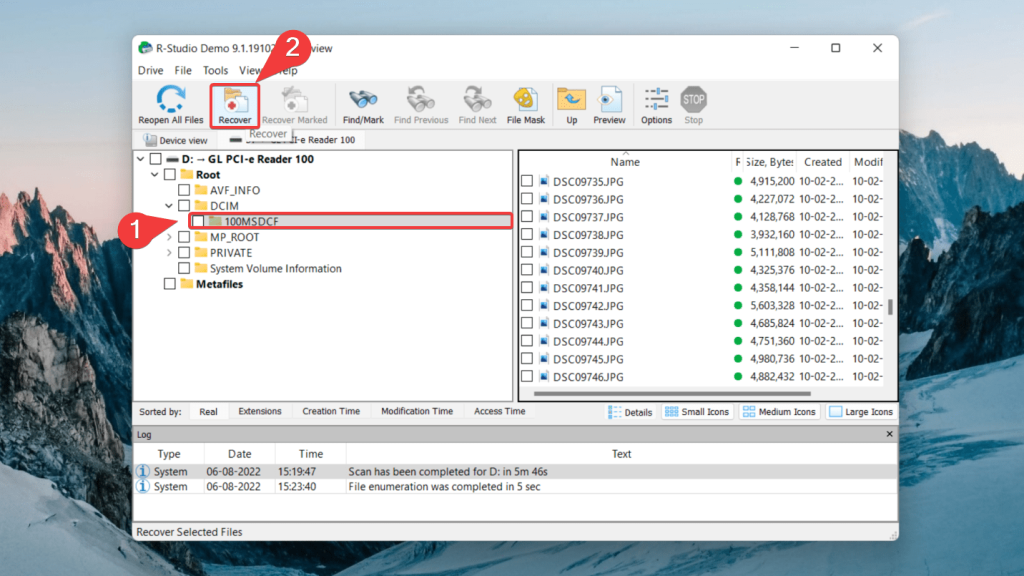Check the Metafiles checkbox
This screenshot has width=1024, height=576.
(x=169, y=283)
